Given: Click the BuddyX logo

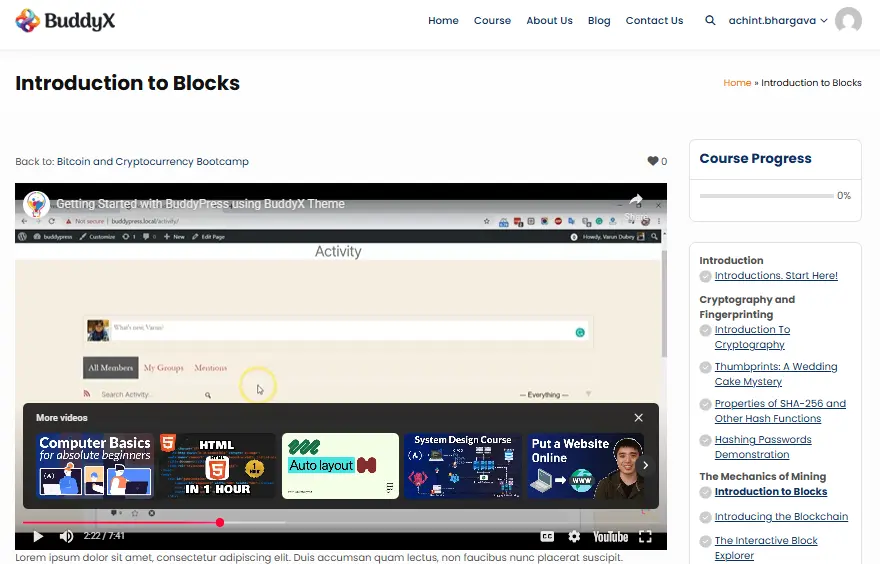Looking at the screenshot, I should tap(65, 20).
